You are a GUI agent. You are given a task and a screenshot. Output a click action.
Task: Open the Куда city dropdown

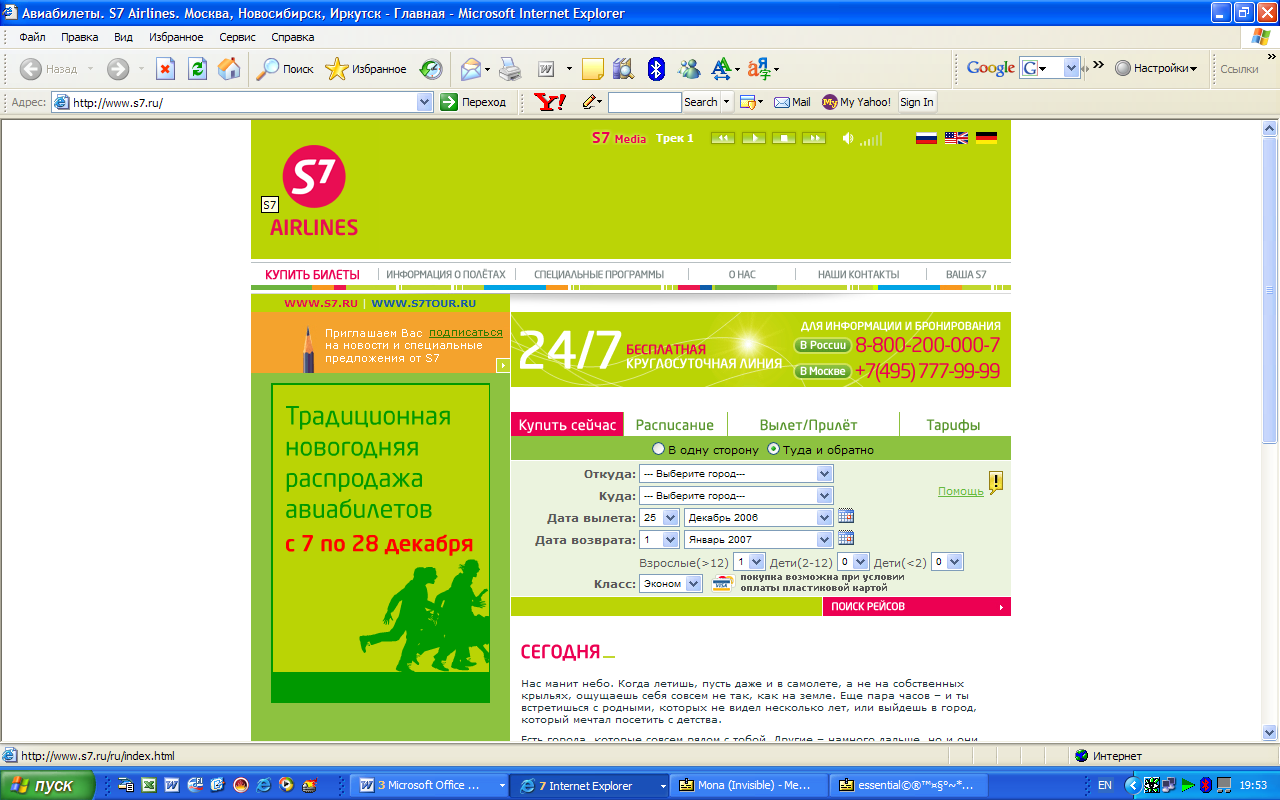tap(736, 496)
